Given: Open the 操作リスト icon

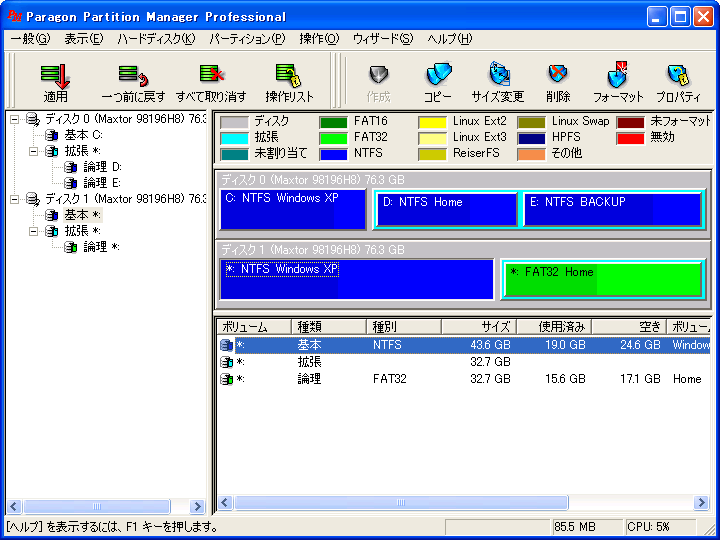Looking at the screenshot, I should (289, 76).
